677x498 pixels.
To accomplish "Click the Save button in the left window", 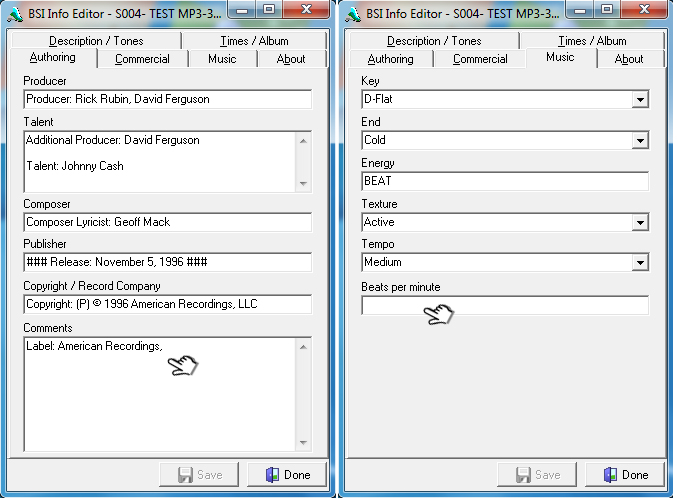I will pos(199,475).
